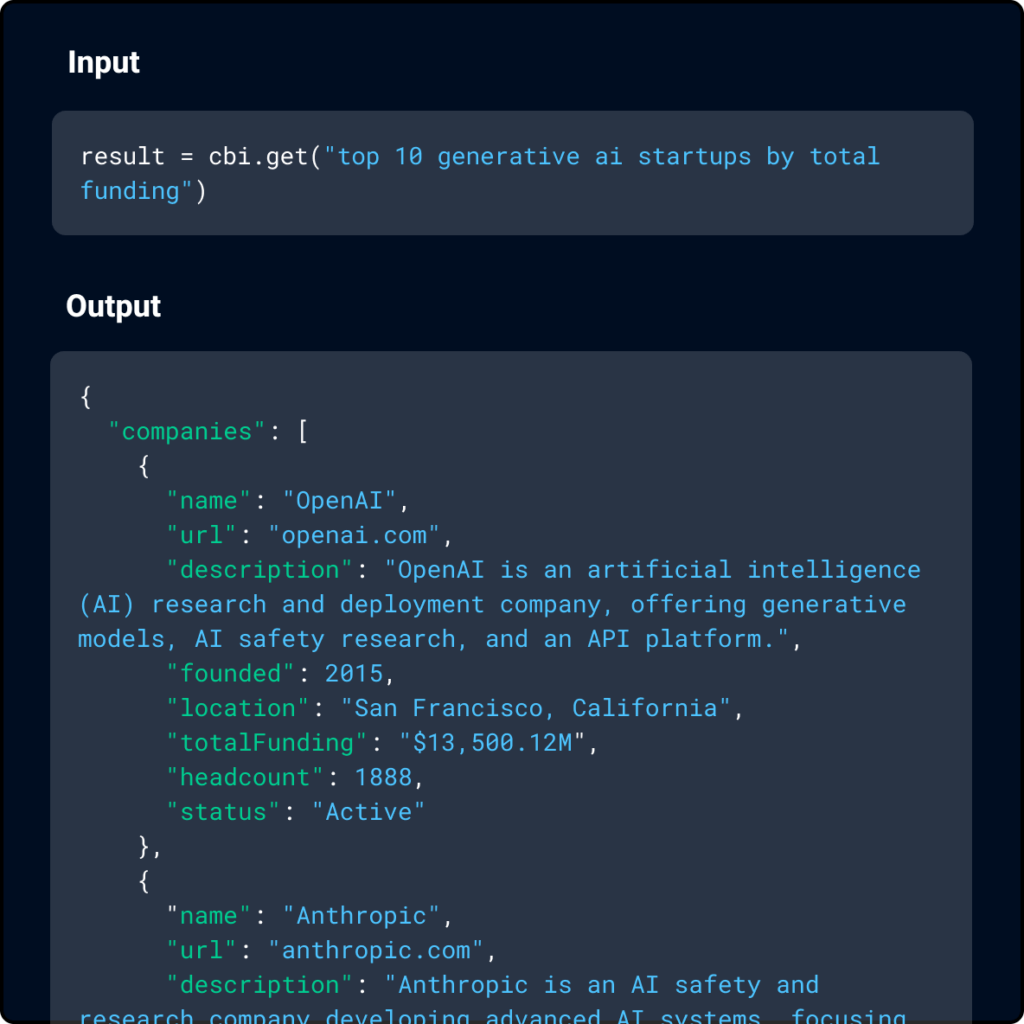
Task: Click the "$13,500.12M" total funding value
Action: (x=493, y=743)
